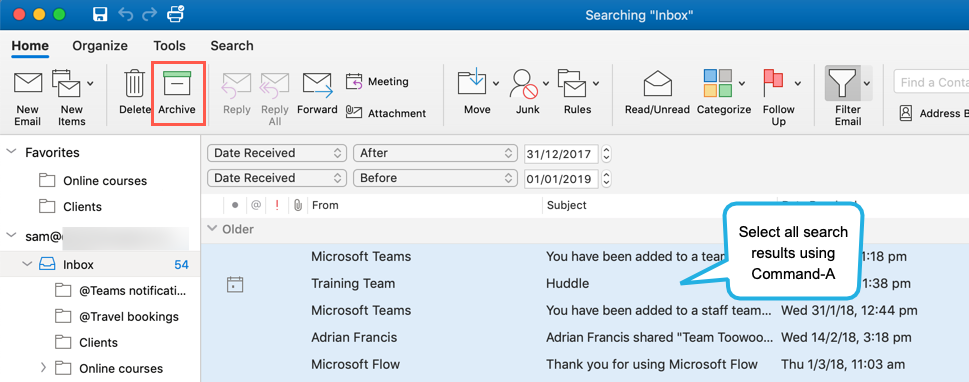Click the 01/01/2019 date field

pos(561,179)
